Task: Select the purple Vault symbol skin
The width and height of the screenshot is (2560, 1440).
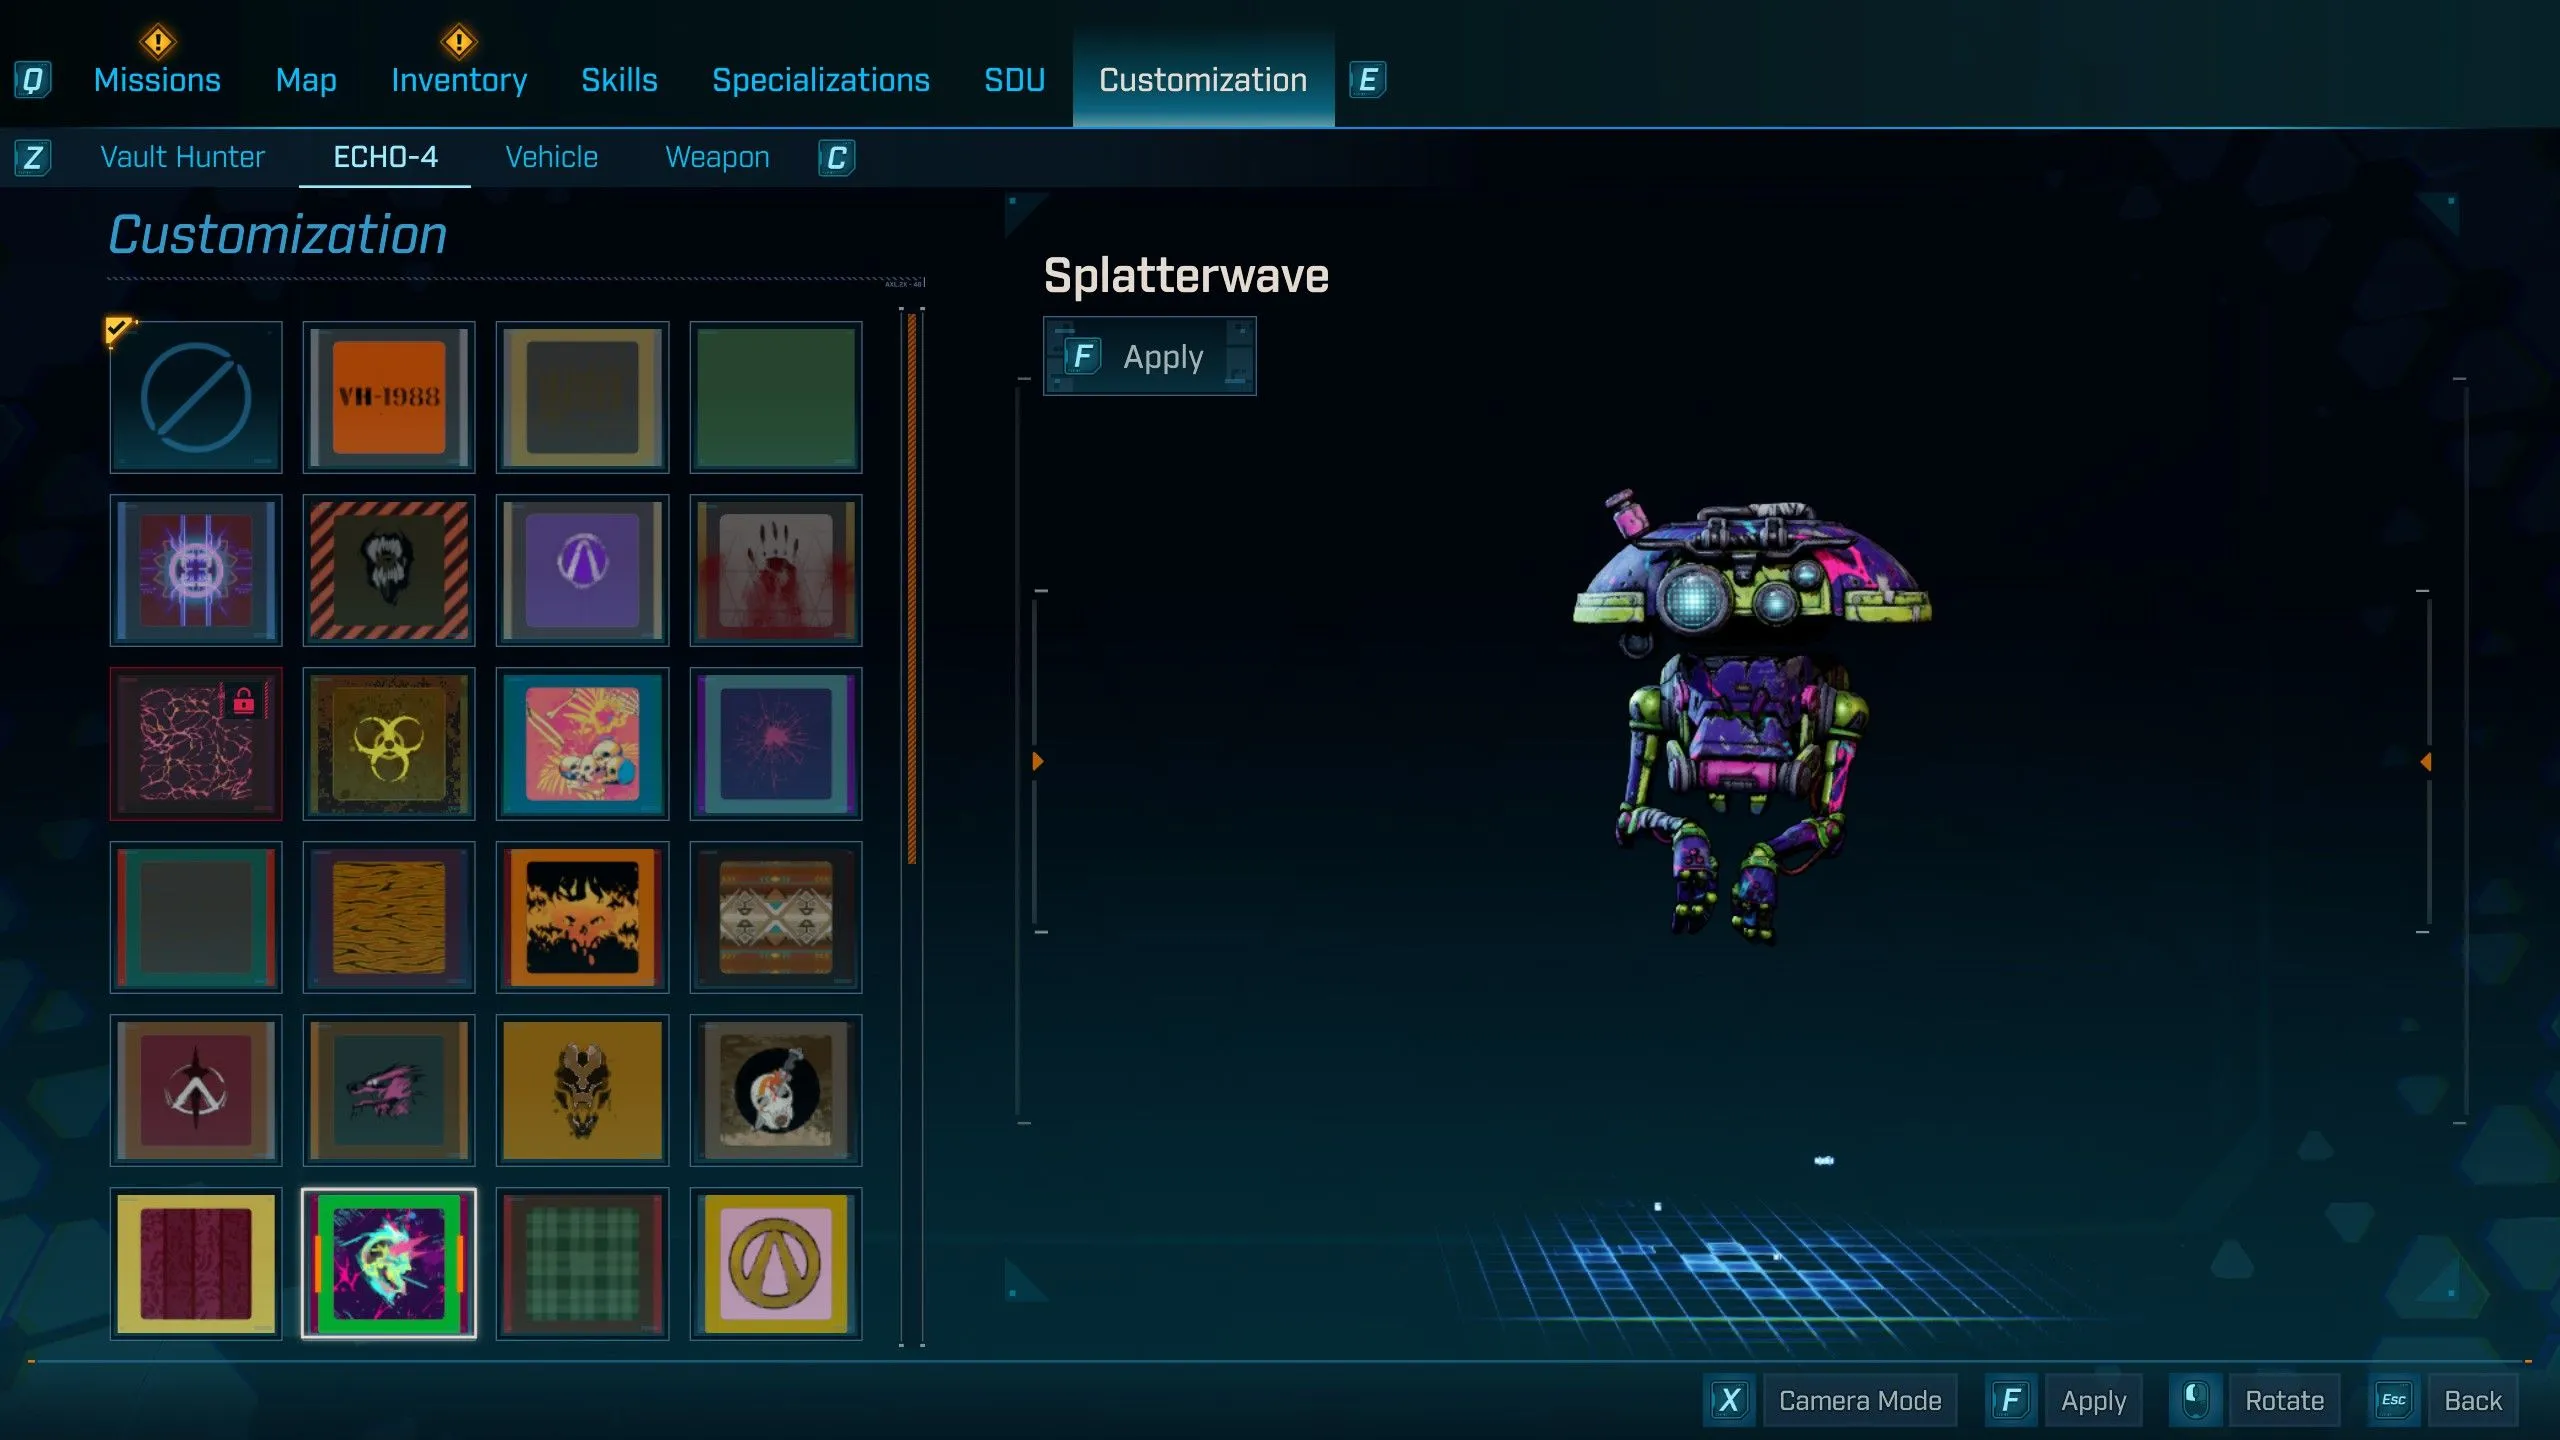Action: coord(582,570)
